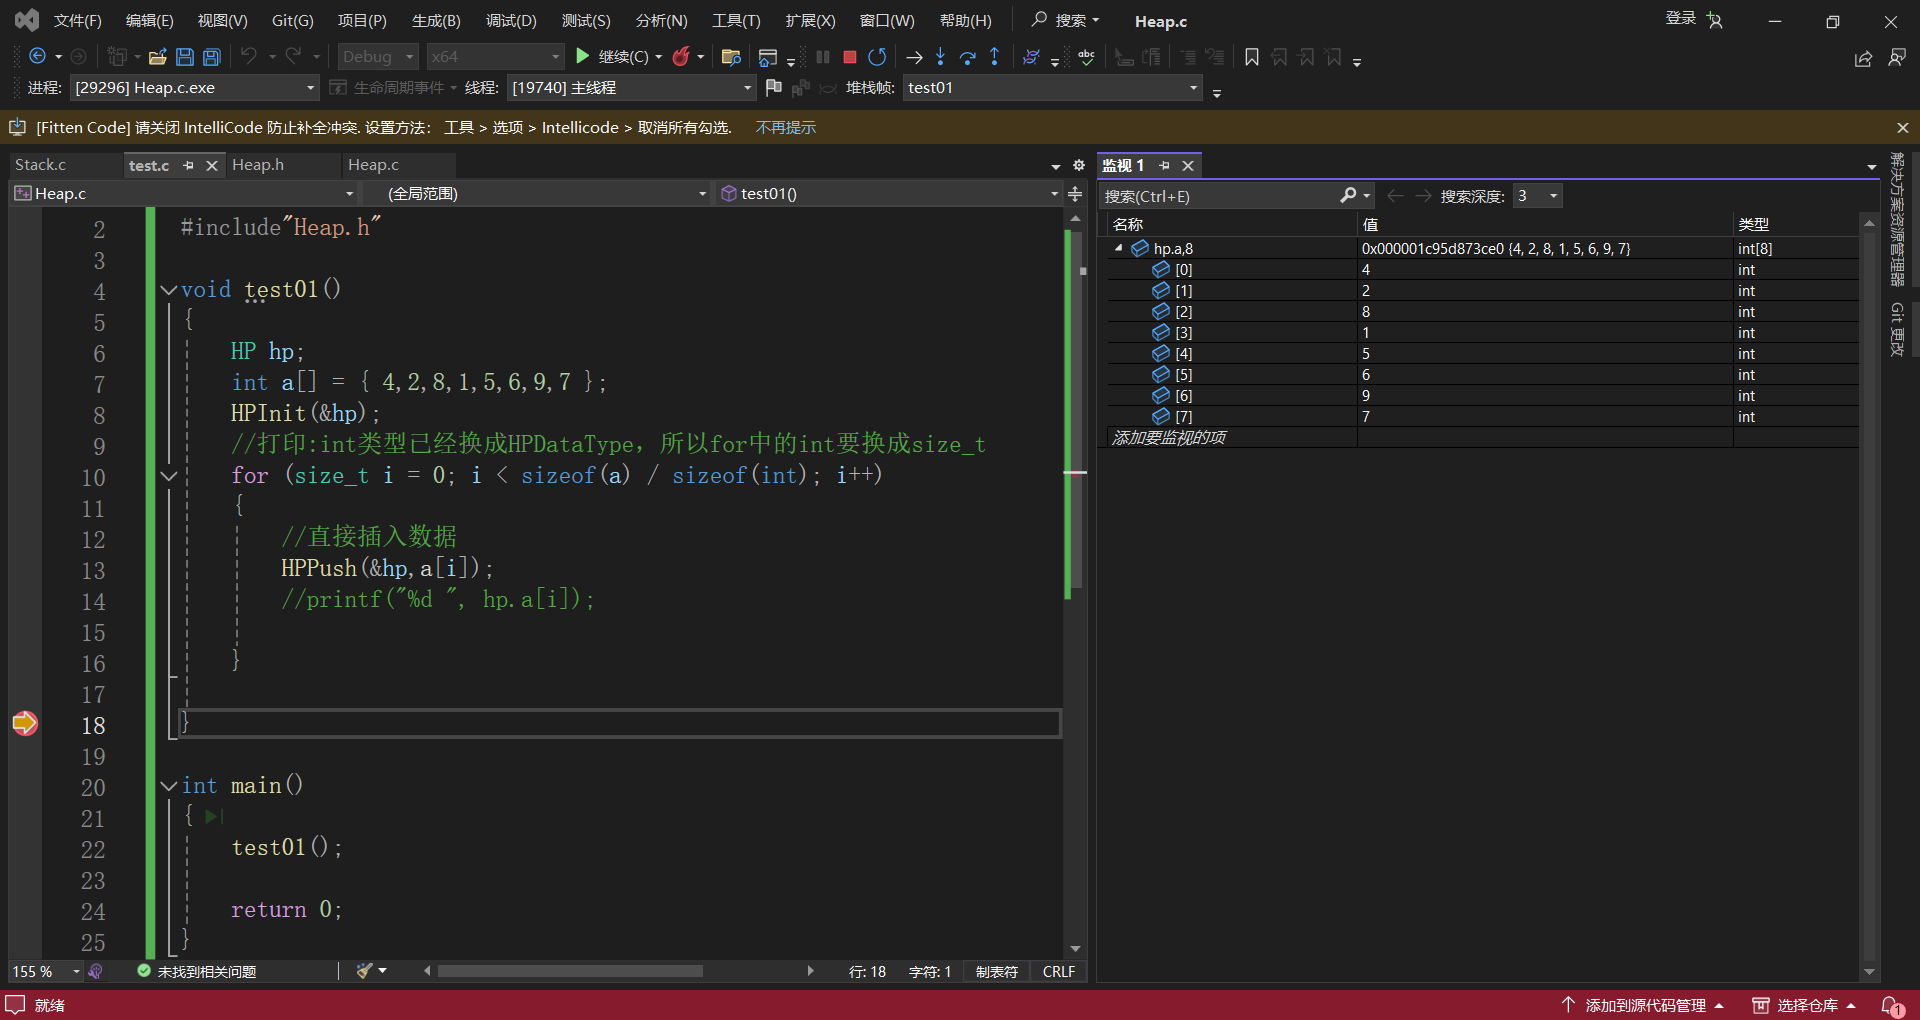Collapse the test01 function fold chevron
The image size is (1920, 1020).
click(169, 290)
